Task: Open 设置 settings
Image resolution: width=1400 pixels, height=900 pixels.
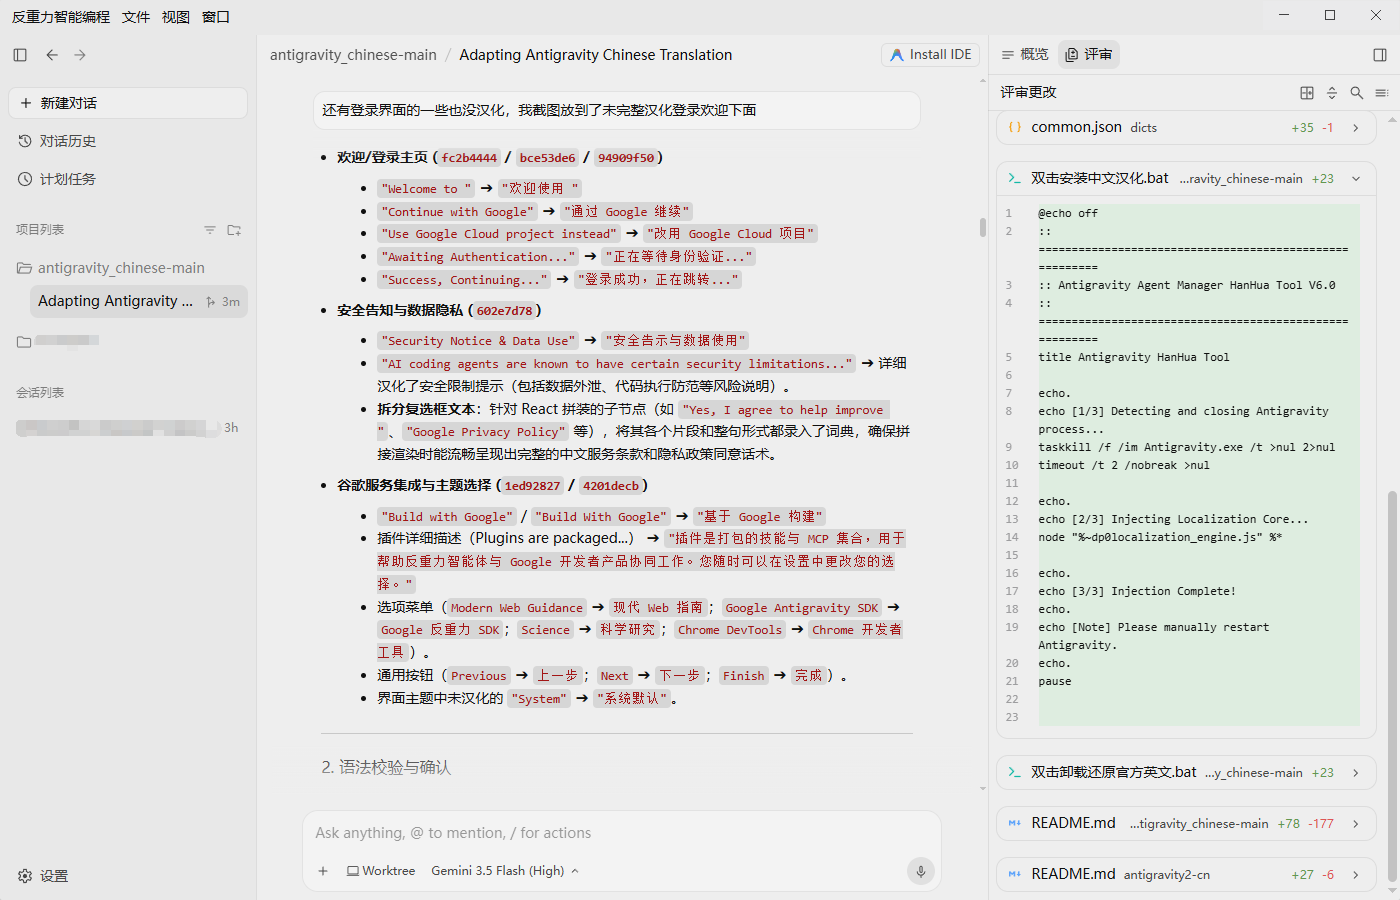Action: (x=43, y=876)
